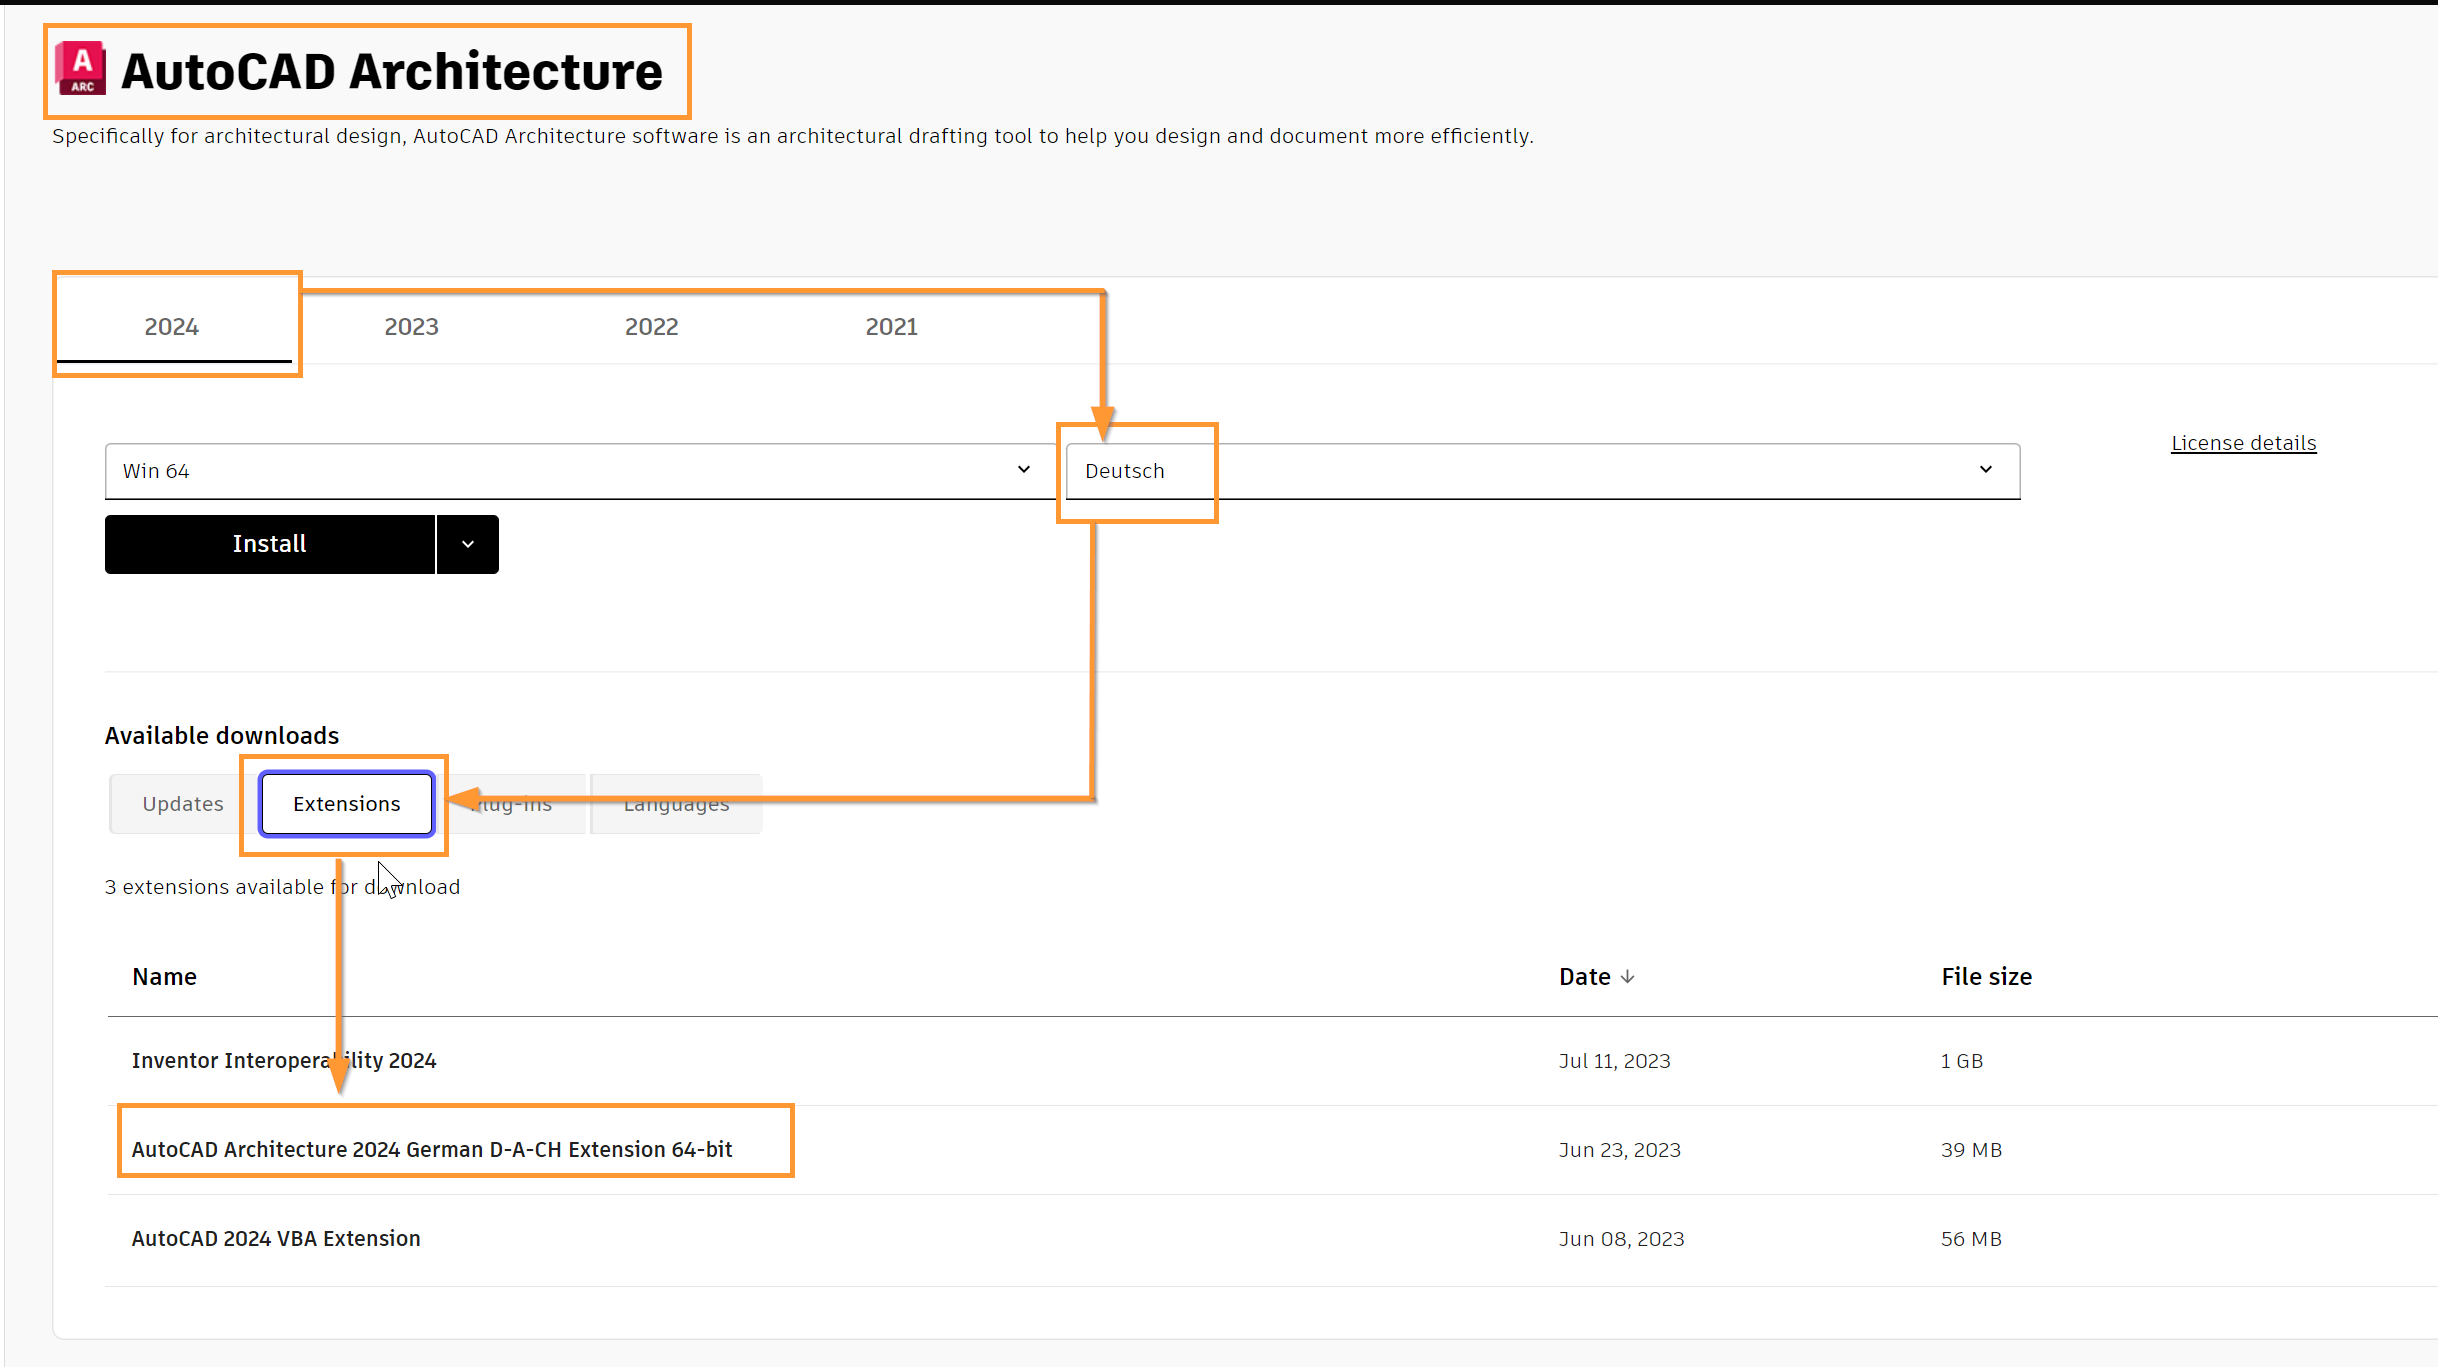Switch to the Languages downloads tab

(677, 806)
